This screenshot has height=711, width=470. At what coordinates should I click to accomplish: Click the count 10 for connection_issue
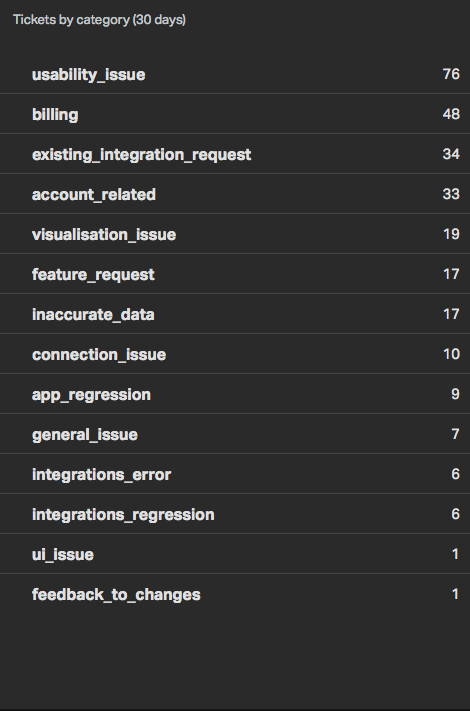451,354
